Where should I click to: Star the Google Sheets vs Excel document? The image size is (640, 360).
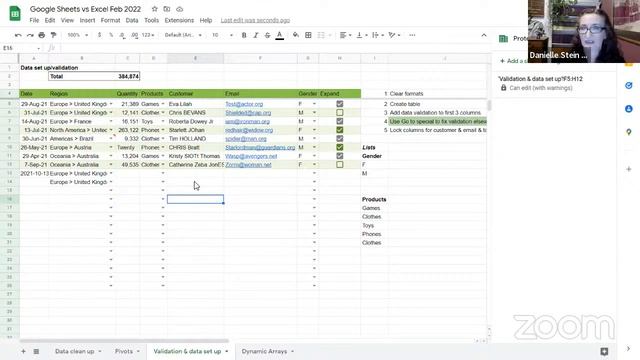click(x=154, y=9)
